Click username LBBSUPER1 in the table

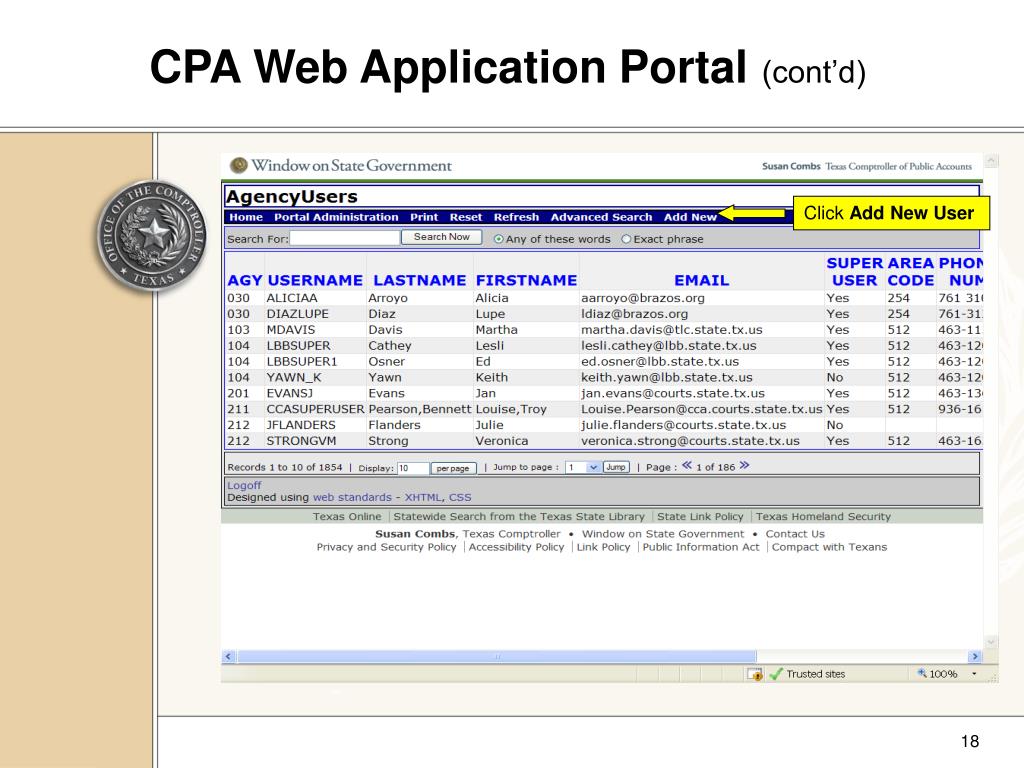click(x=302, y=361)
